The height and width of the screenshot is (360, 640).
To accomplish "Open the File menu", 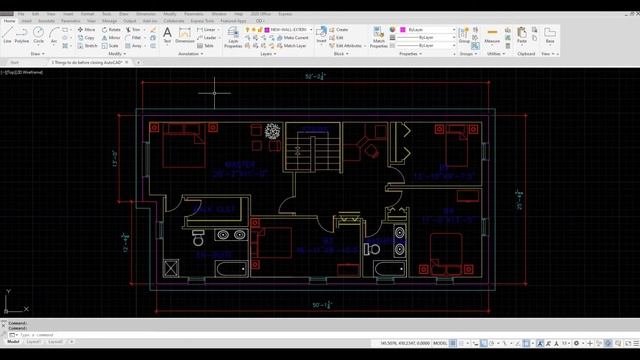I will (20, 14).
